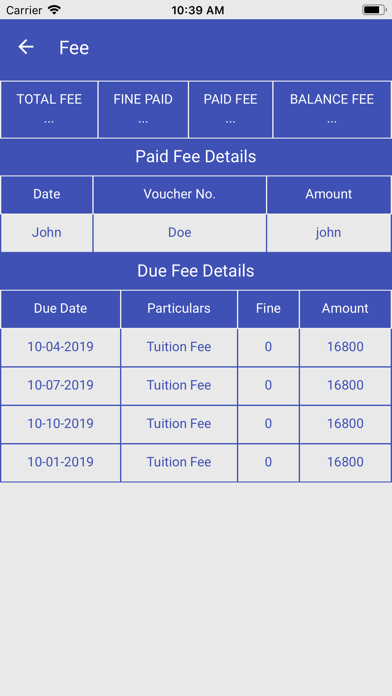Select the 10-10-2019 due date cell

pos(60,424)
